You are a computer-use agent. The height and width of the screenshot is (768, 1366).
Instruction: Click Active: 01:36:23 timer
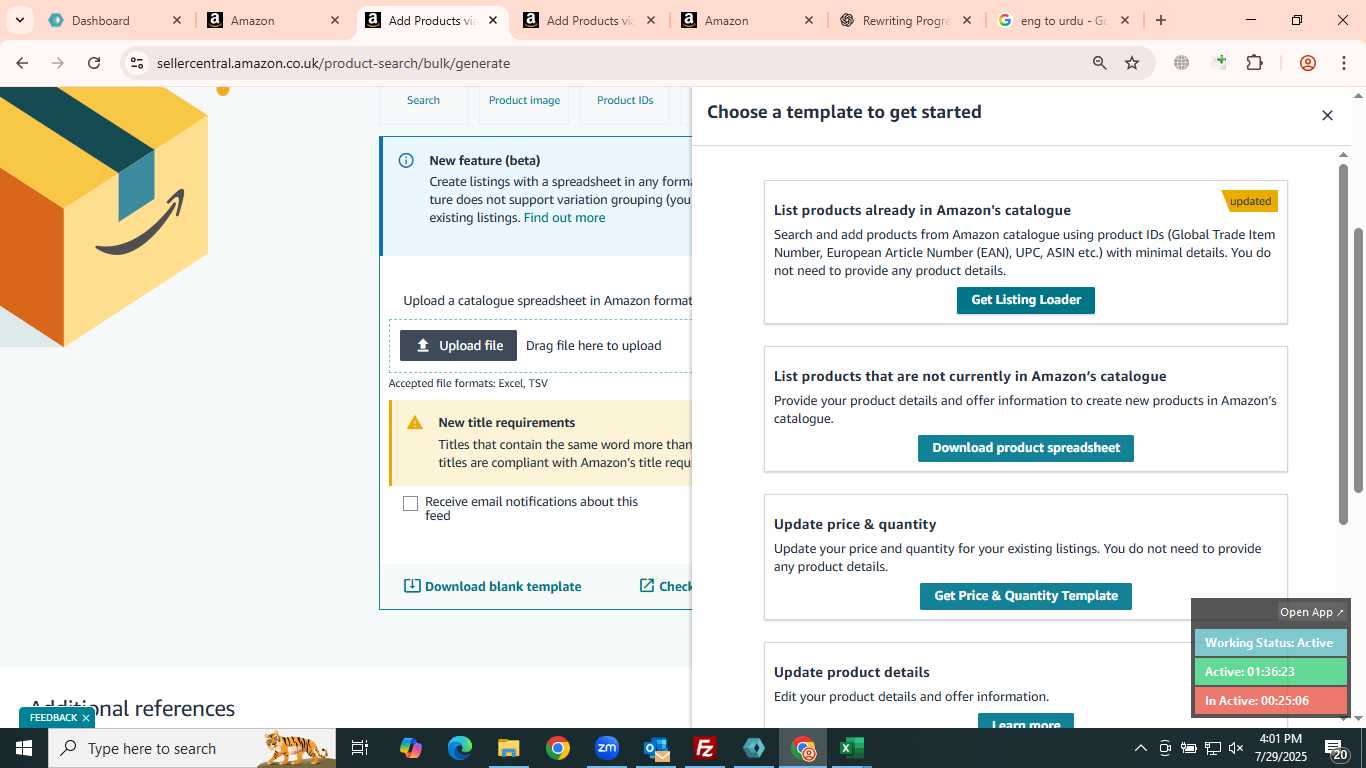tap(1270, 672)
